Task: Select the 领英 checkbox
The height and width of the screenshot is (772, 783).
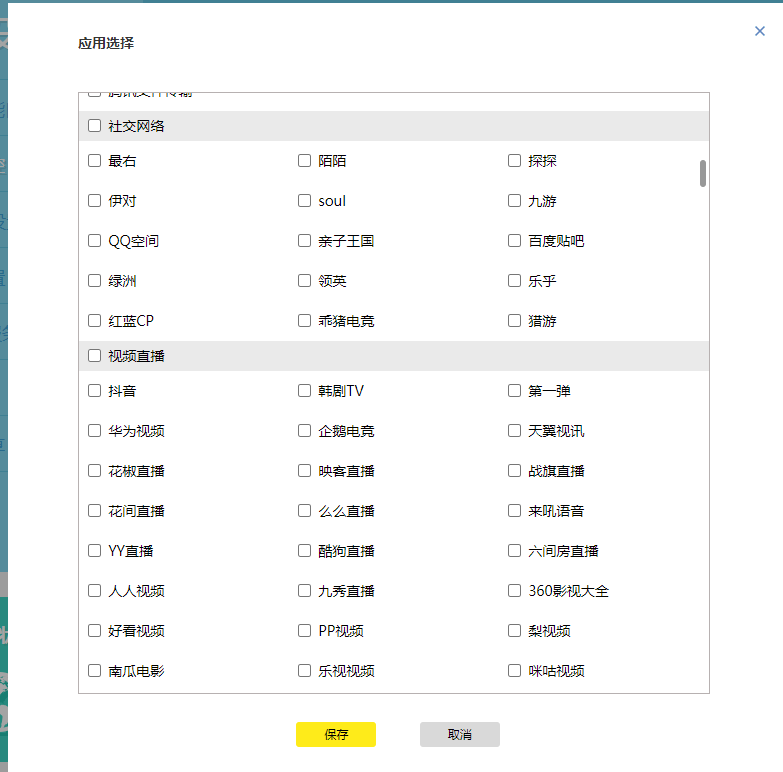Action: click(x=304, y=280)
